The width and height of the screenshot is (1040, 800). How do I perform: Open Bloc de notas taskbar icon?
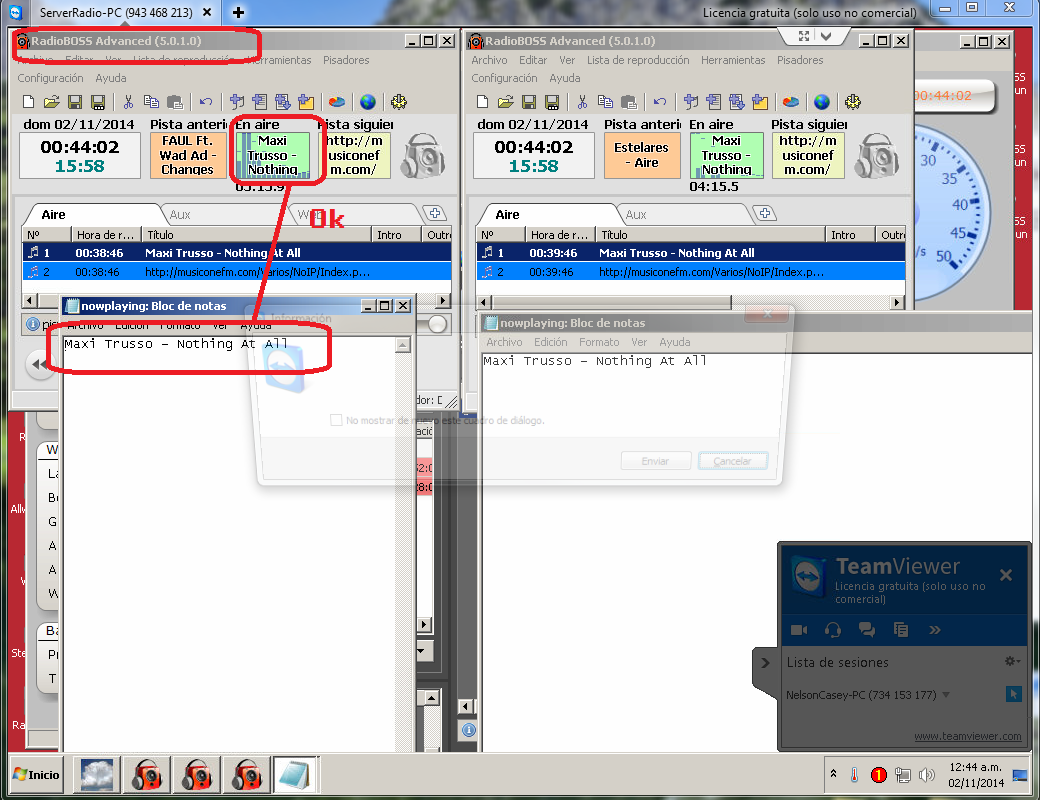(294, 774)
